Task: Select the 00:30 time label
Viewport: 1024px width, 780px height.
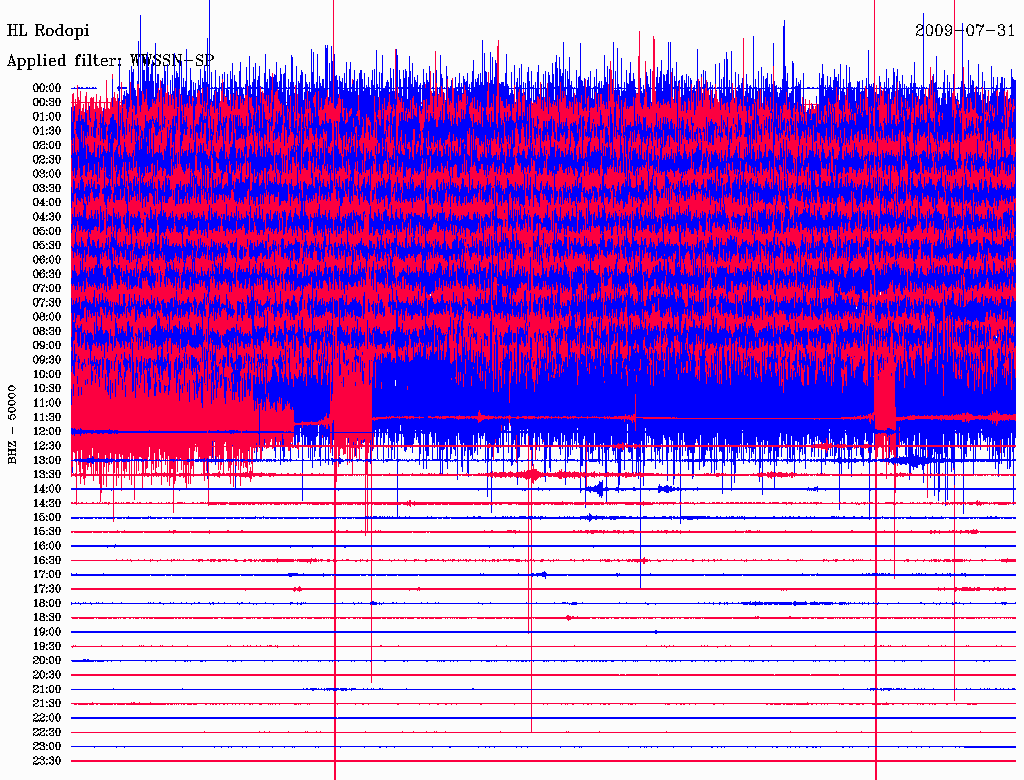Action: point(47,103)
